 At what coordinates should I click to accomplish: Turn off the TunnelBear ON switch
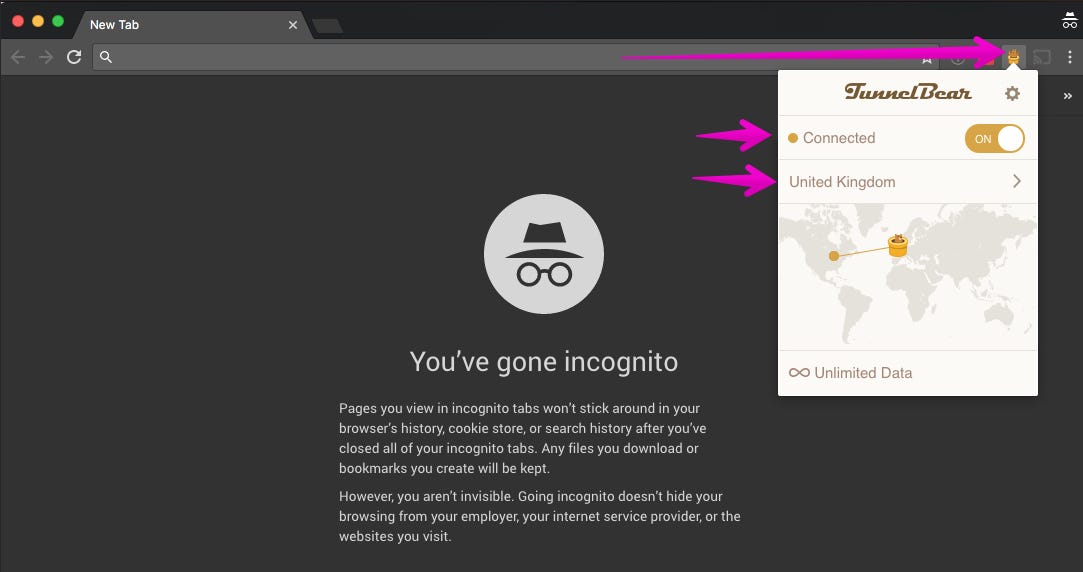pyautogui.click(x=995, y=138)
